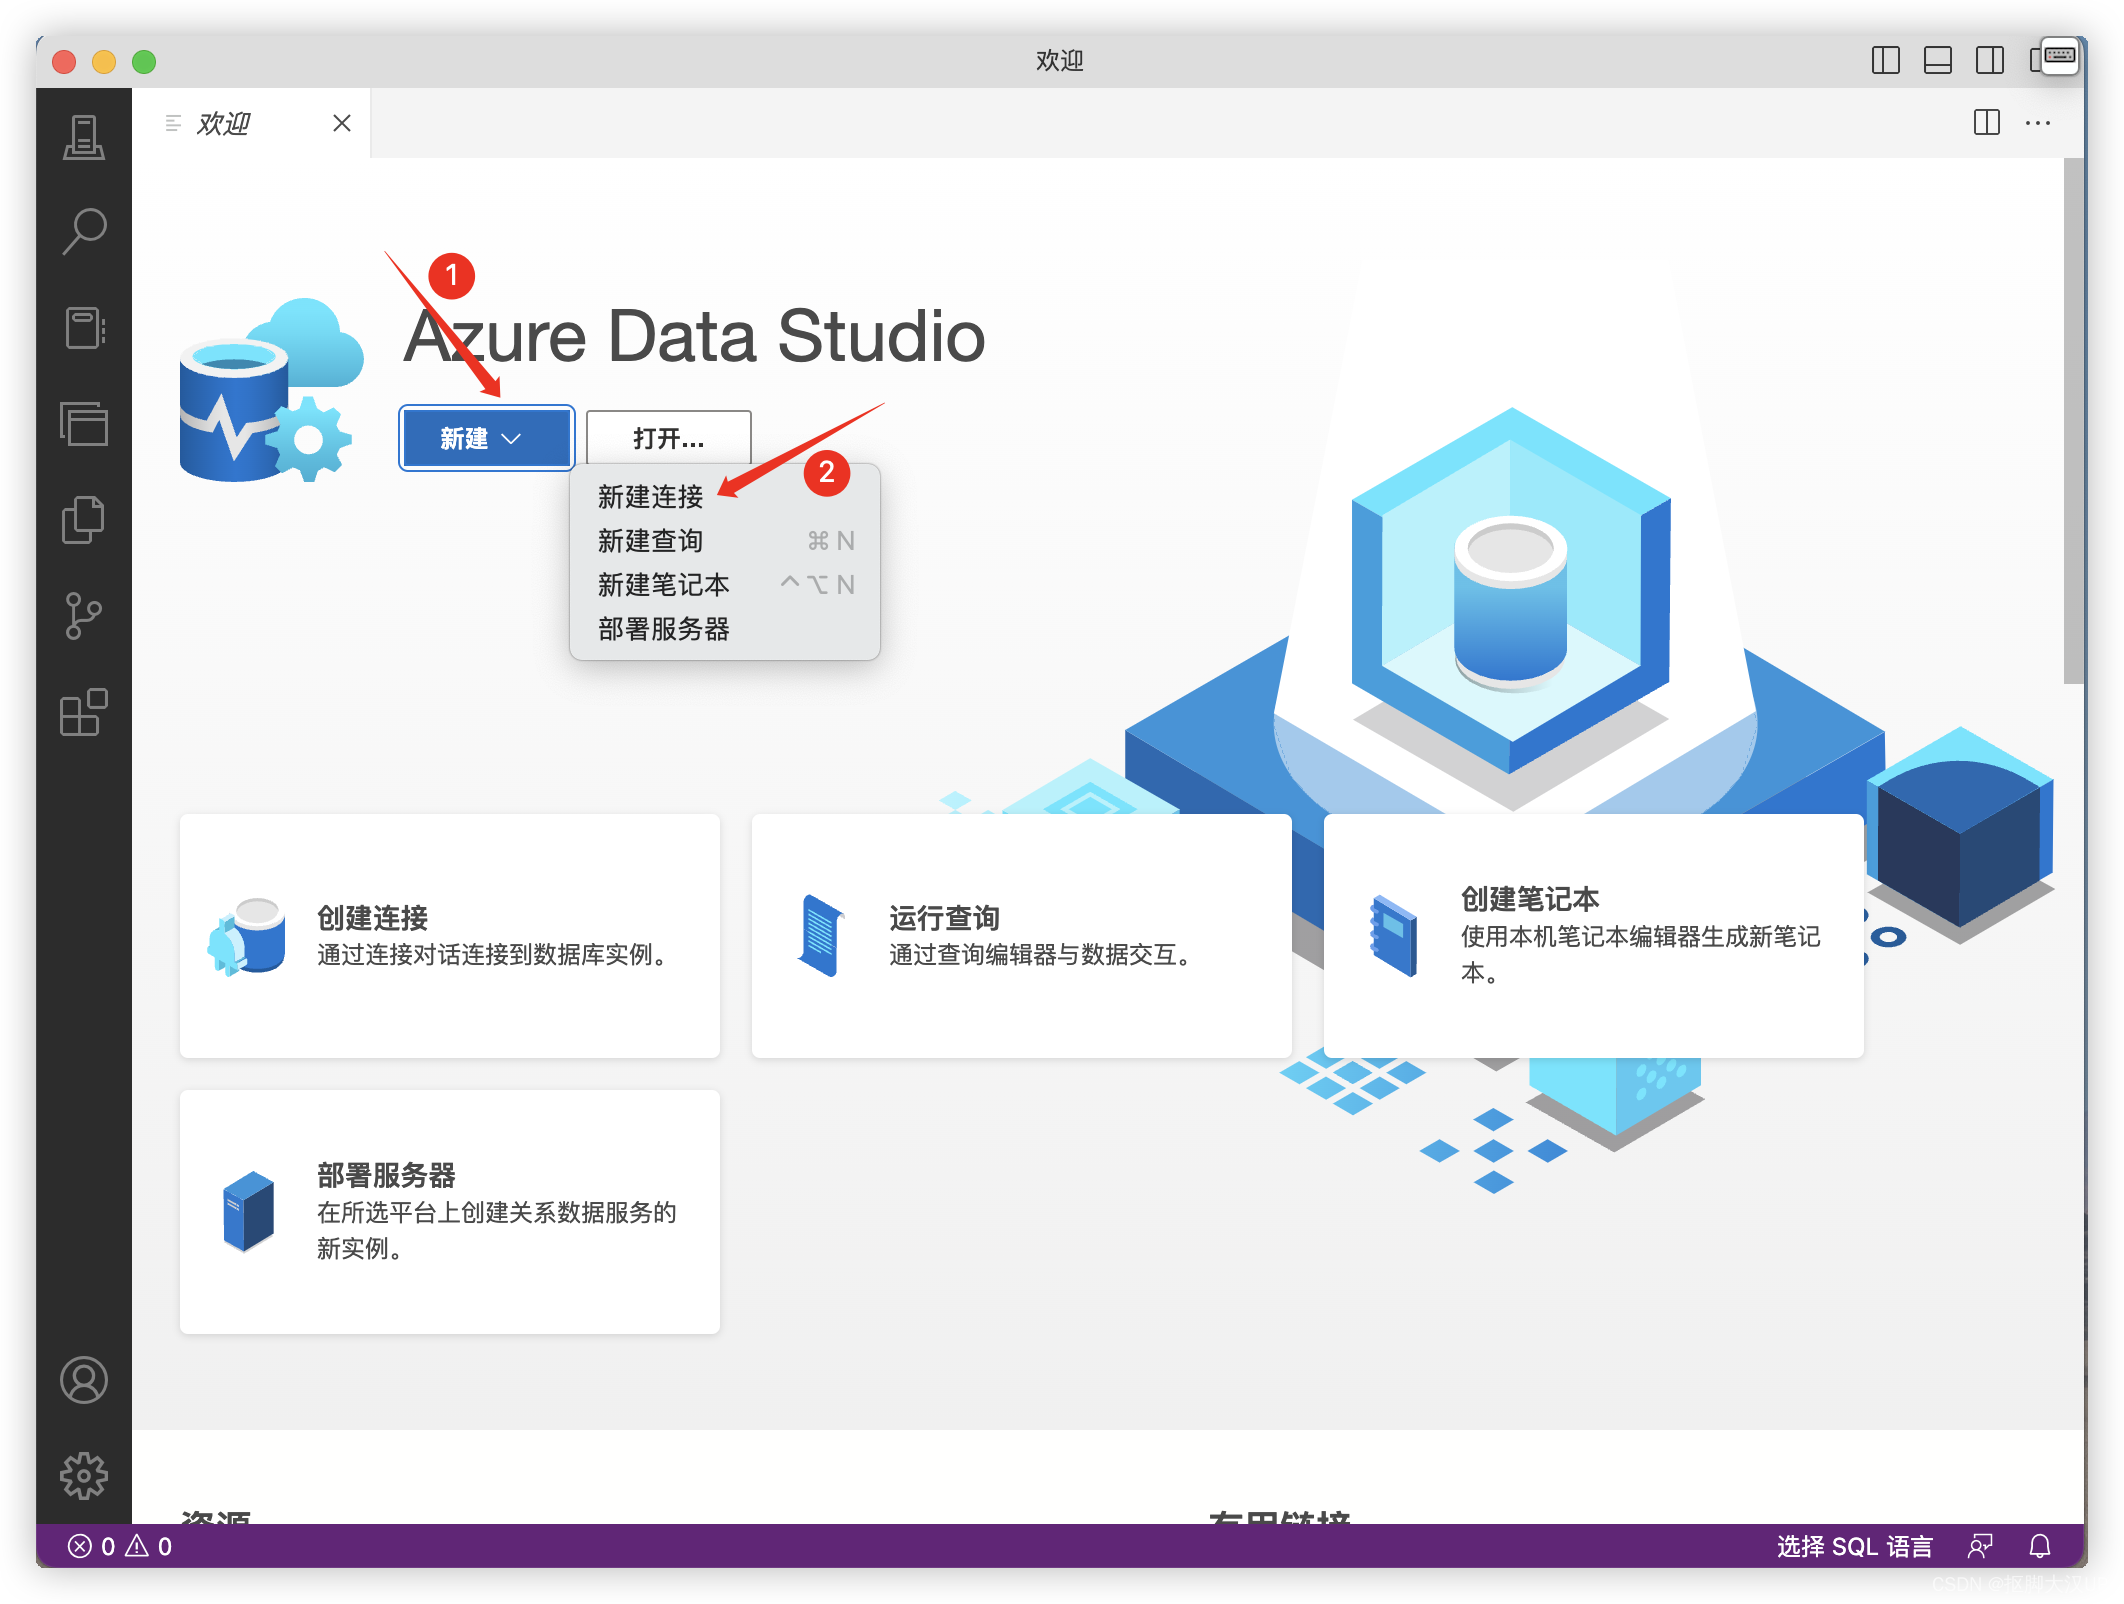The image size is (2124, 1604).
Task: Open the Accounts icon in sidebar
Action: 84,1380
